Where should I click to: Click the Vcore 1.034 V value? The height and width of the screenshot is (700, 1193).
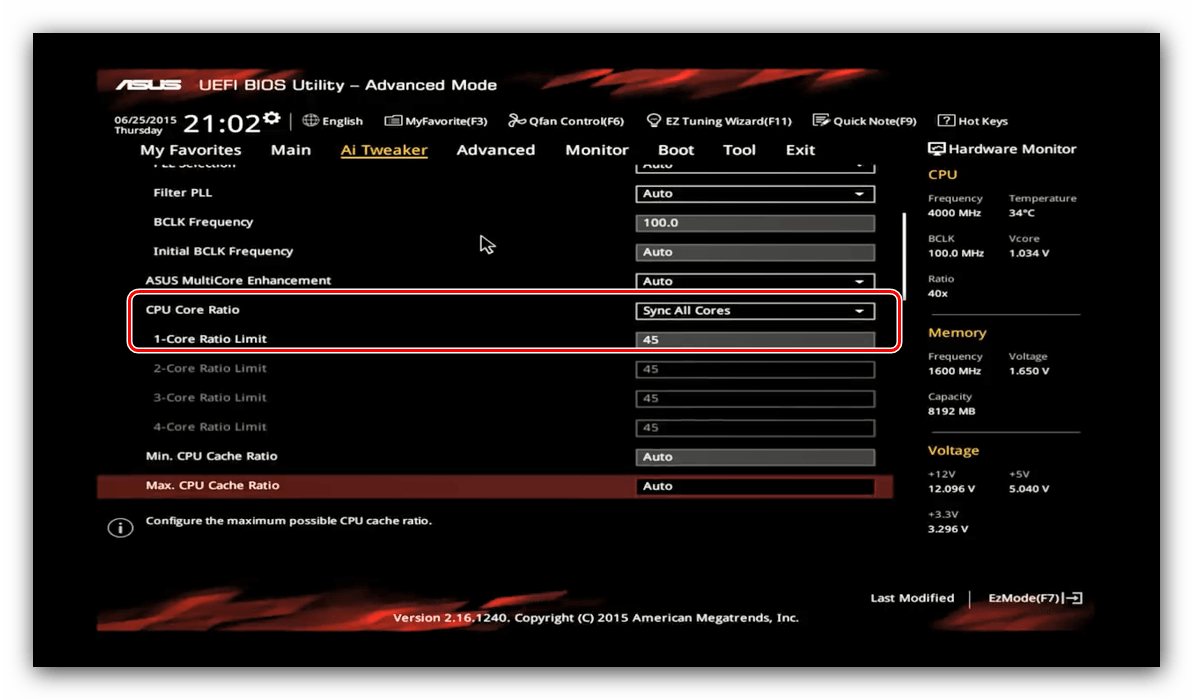pos(1029,253)
